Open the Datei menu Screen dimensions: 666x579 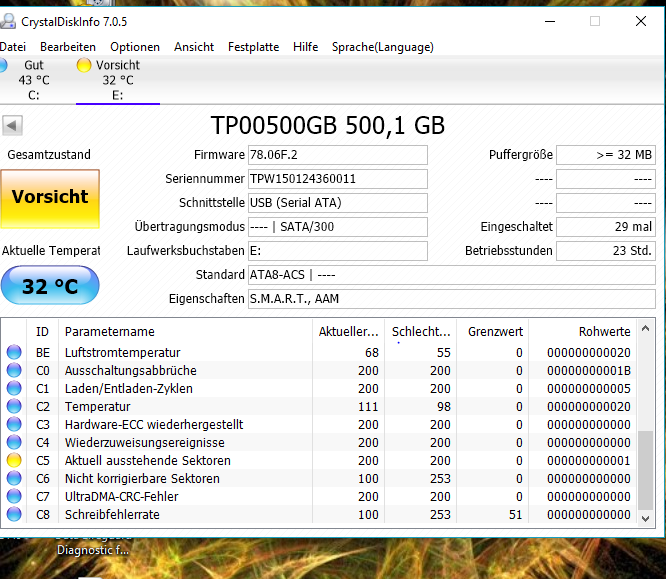pos(13,47)
